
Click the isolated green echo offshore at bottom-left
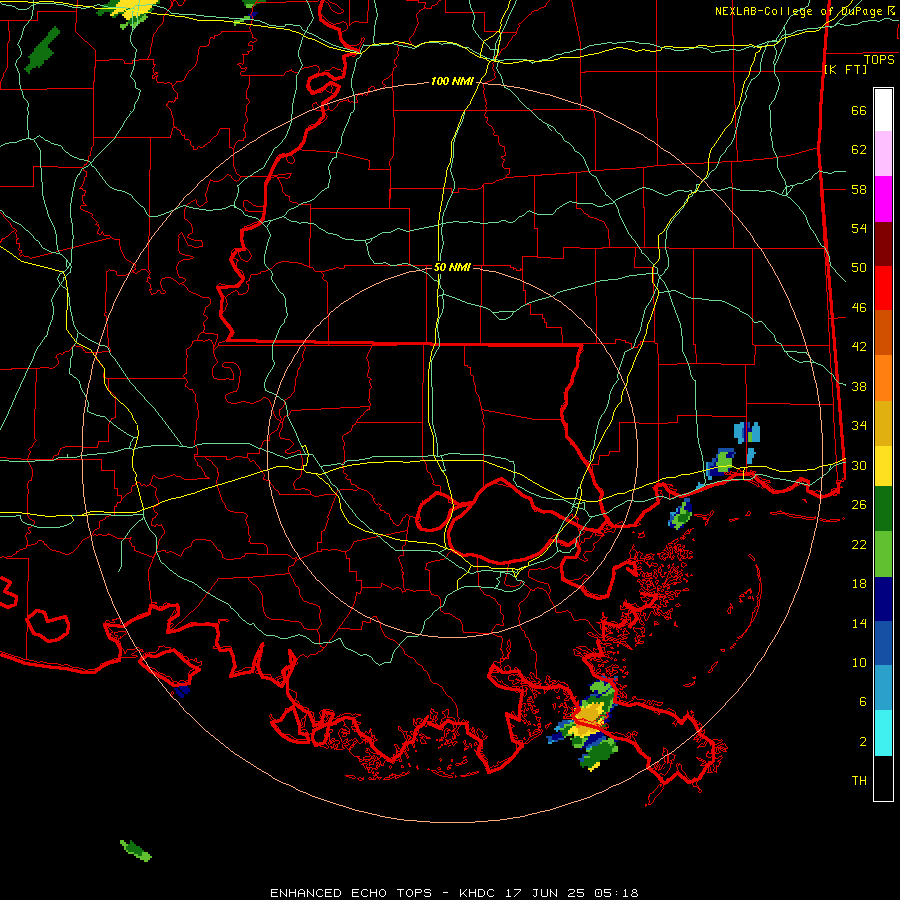click(x=136, y=850)
